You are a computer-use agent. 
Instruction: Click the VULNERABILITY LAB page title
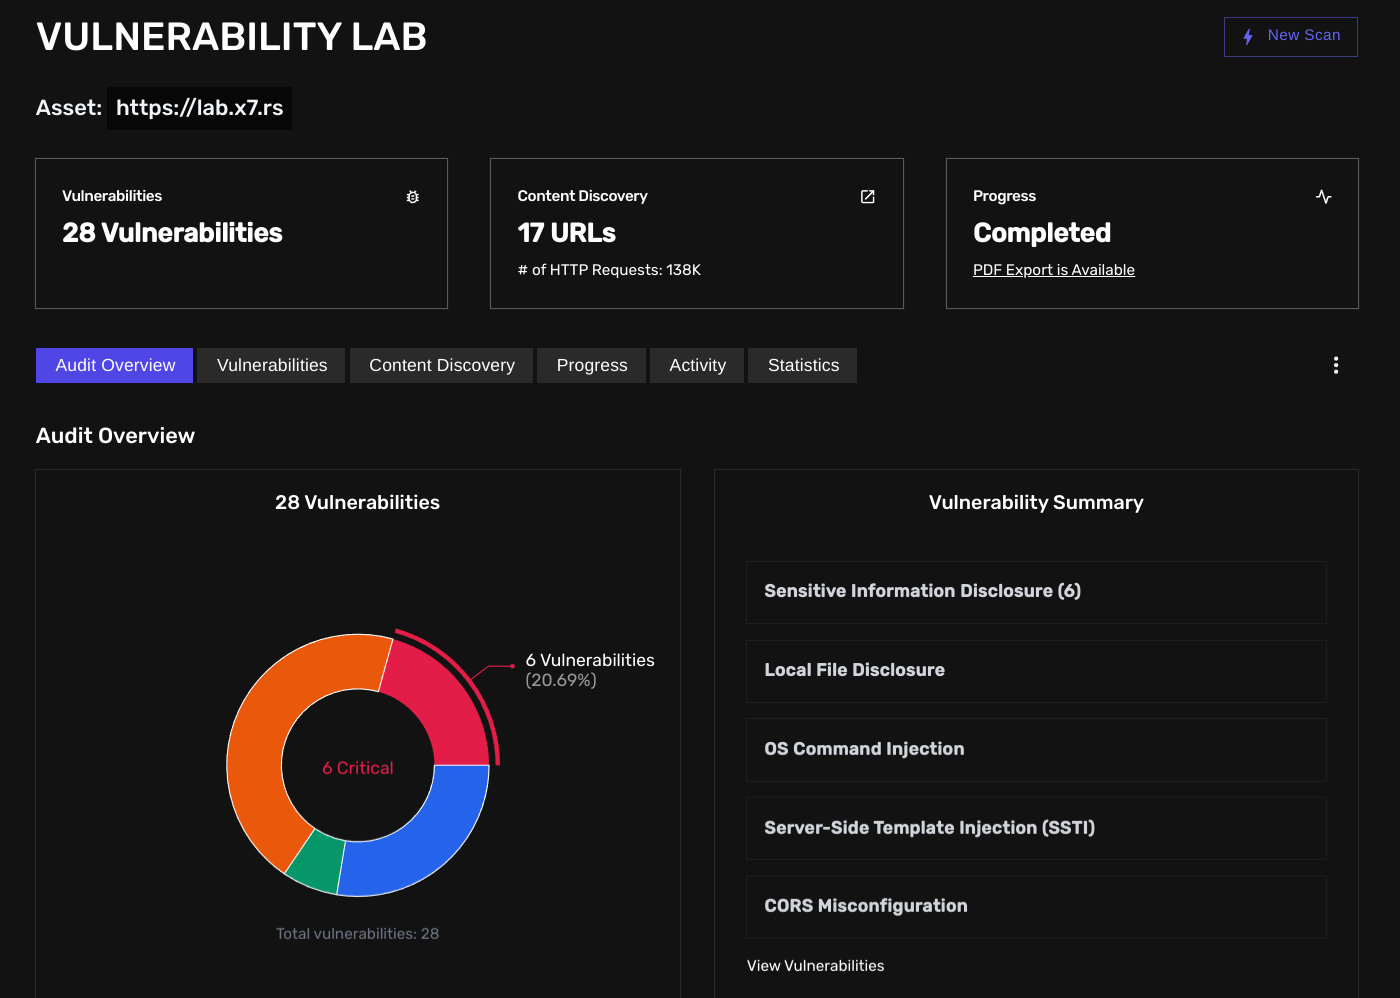click(x=232, y=37)
